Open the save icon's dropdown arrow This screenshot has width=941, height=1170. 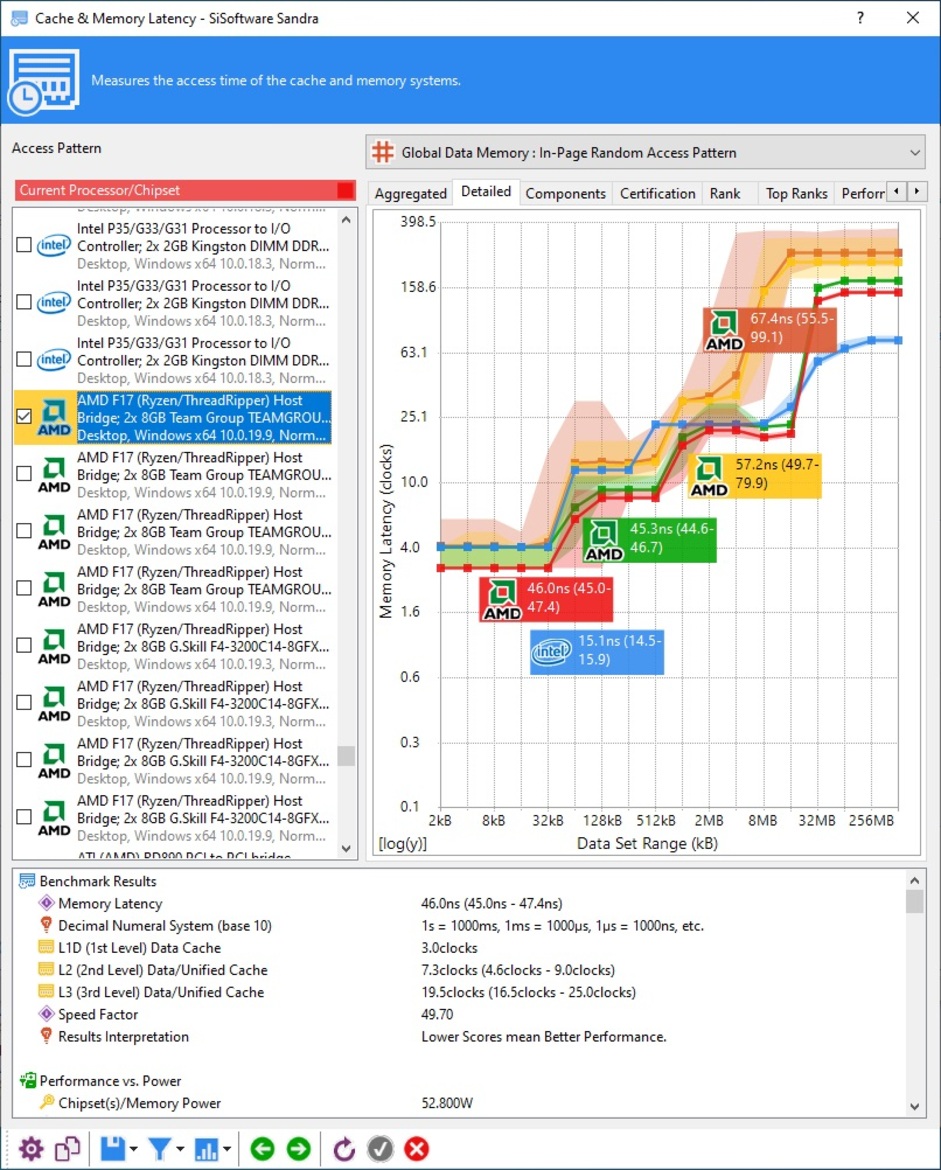tap(134, 1149)
